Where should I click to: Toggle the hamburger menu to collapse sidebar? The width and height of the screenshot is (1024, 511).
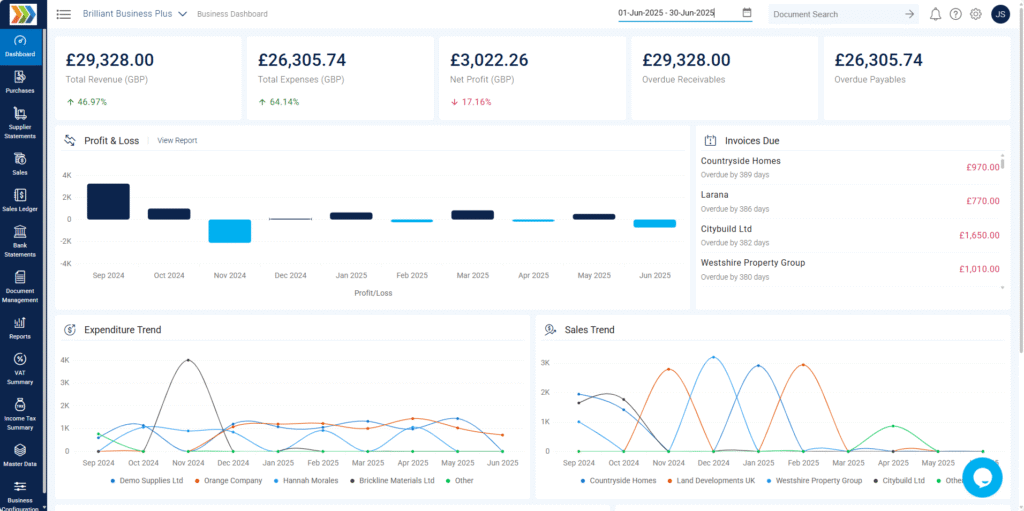click(64, 14)
